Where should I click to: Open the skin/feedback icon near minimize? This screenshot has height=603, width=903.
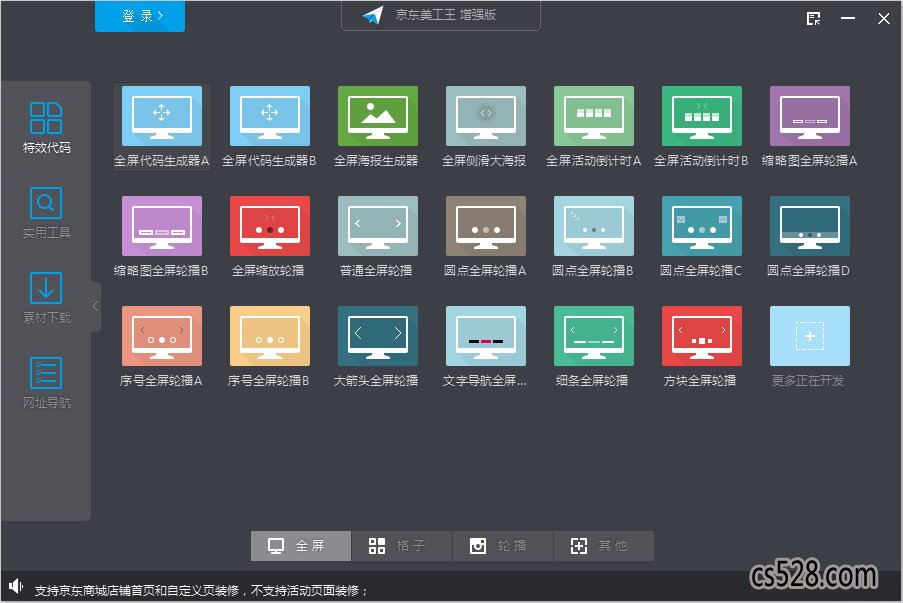(813, 18)
